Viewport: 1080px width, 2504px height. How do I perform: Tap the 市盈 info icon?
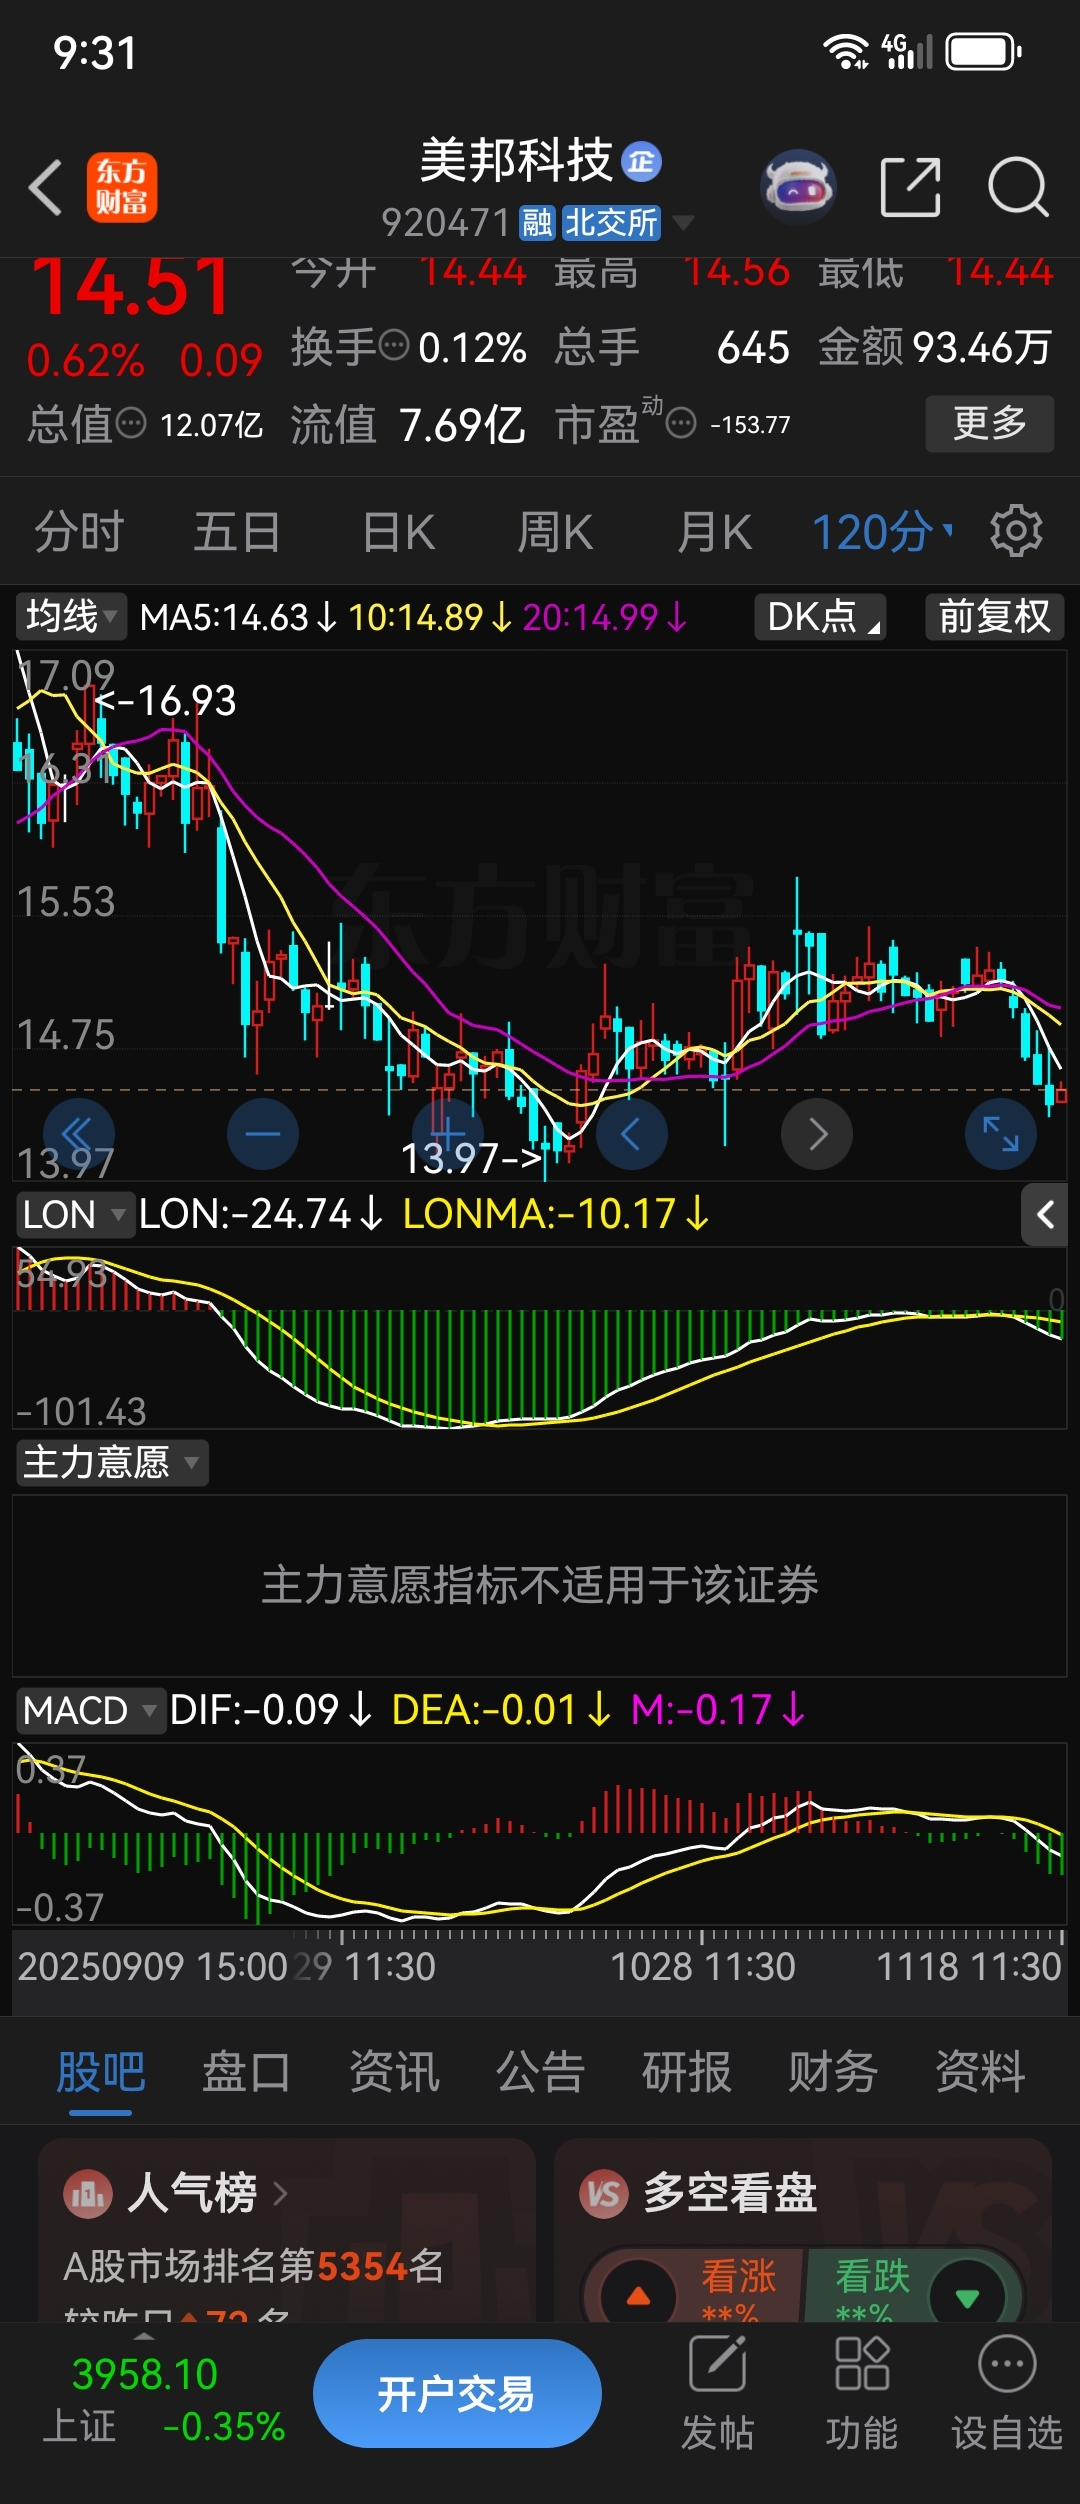click(x=681, y=423)
